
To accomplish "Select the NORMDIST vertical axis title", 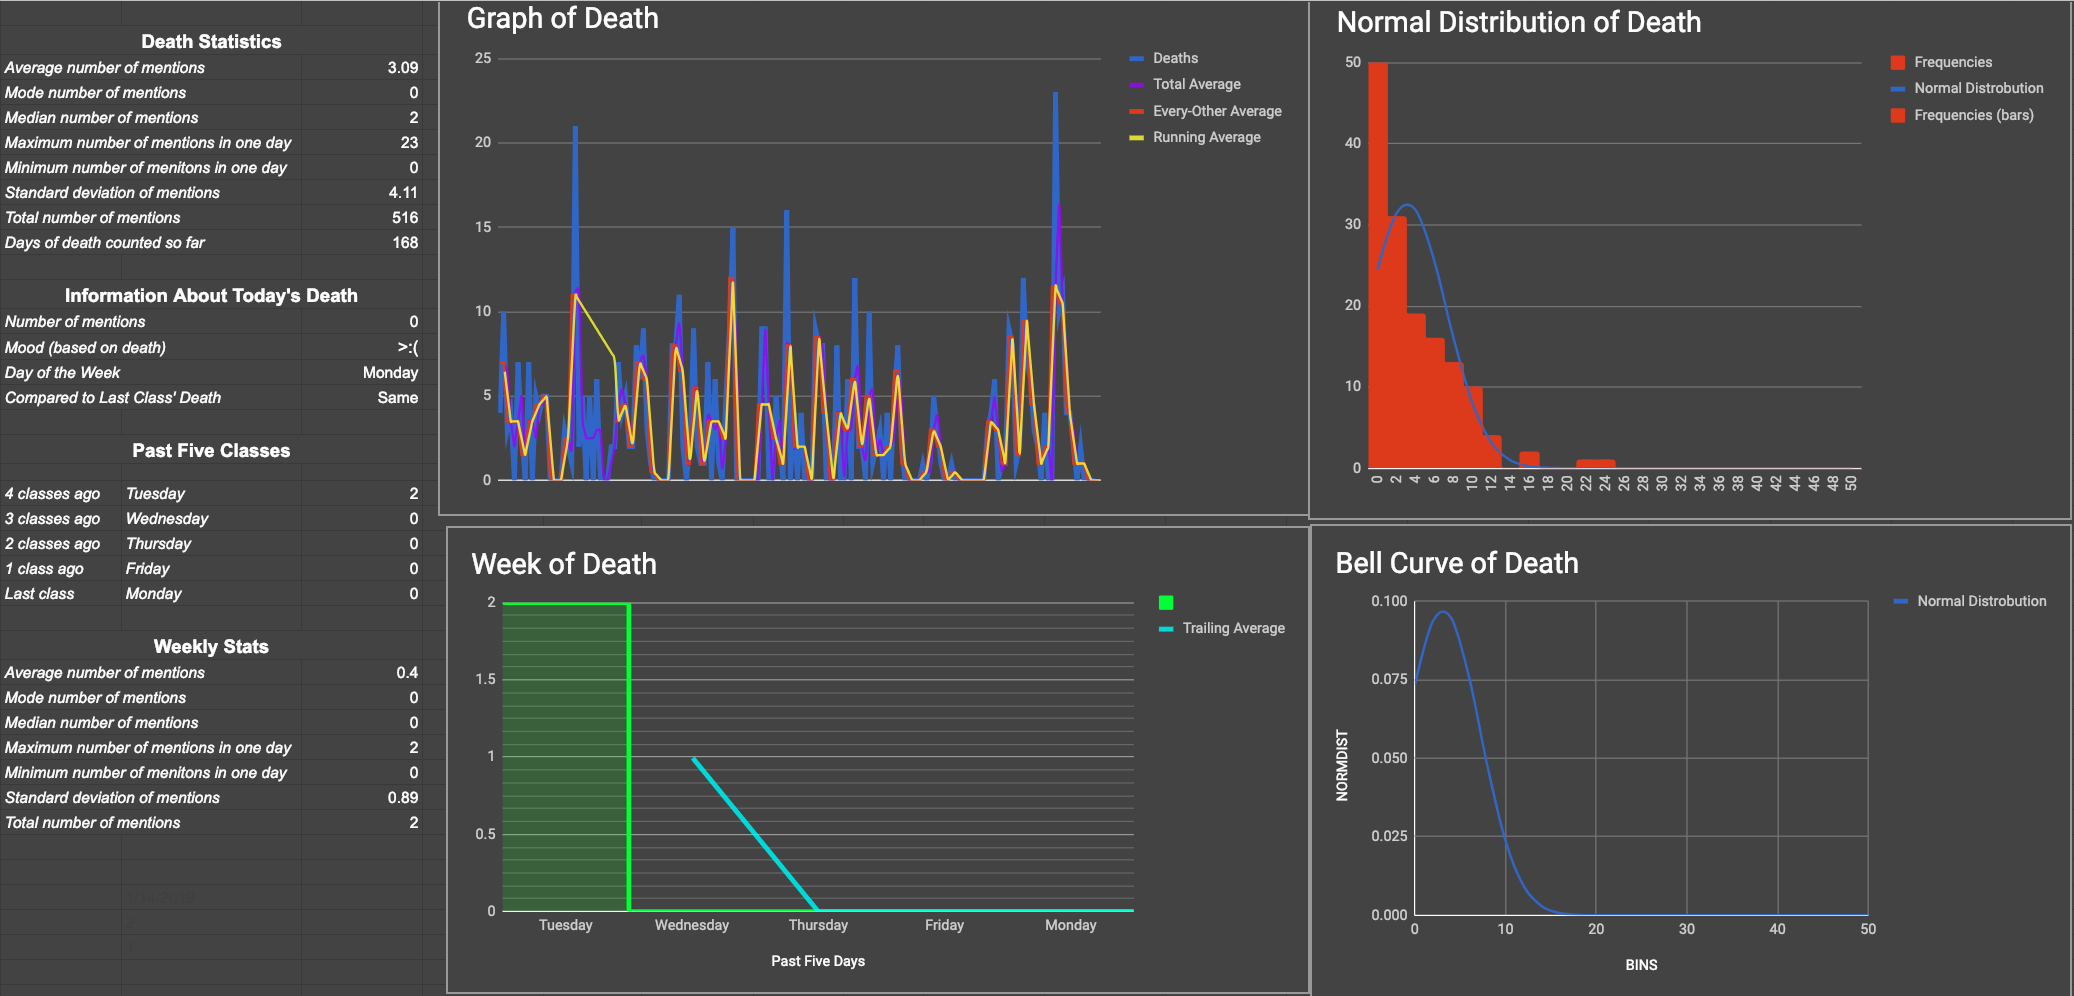I will 1342,765.
